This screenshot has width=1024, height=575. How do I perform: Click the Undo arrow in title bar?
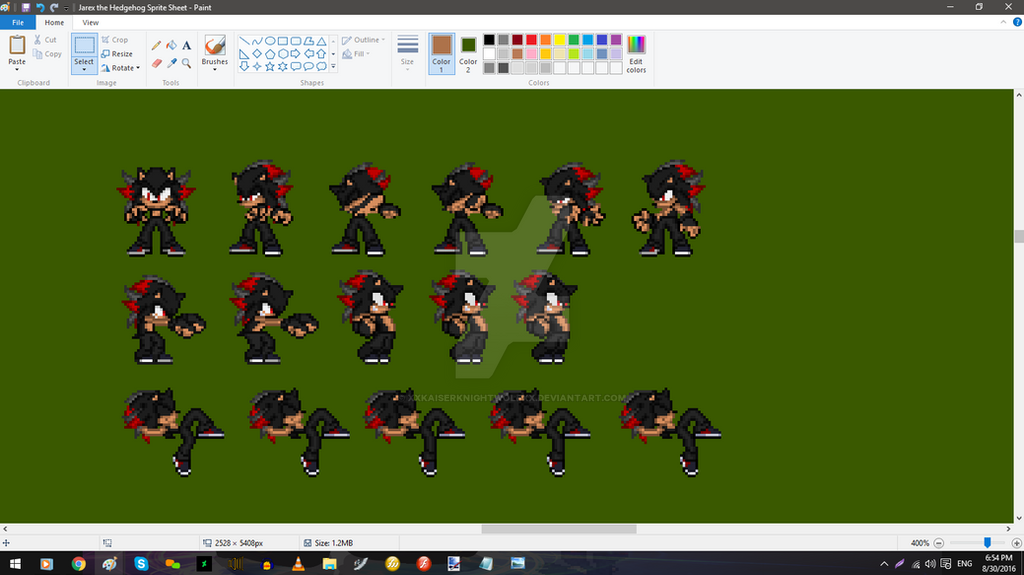pos(40,7)
